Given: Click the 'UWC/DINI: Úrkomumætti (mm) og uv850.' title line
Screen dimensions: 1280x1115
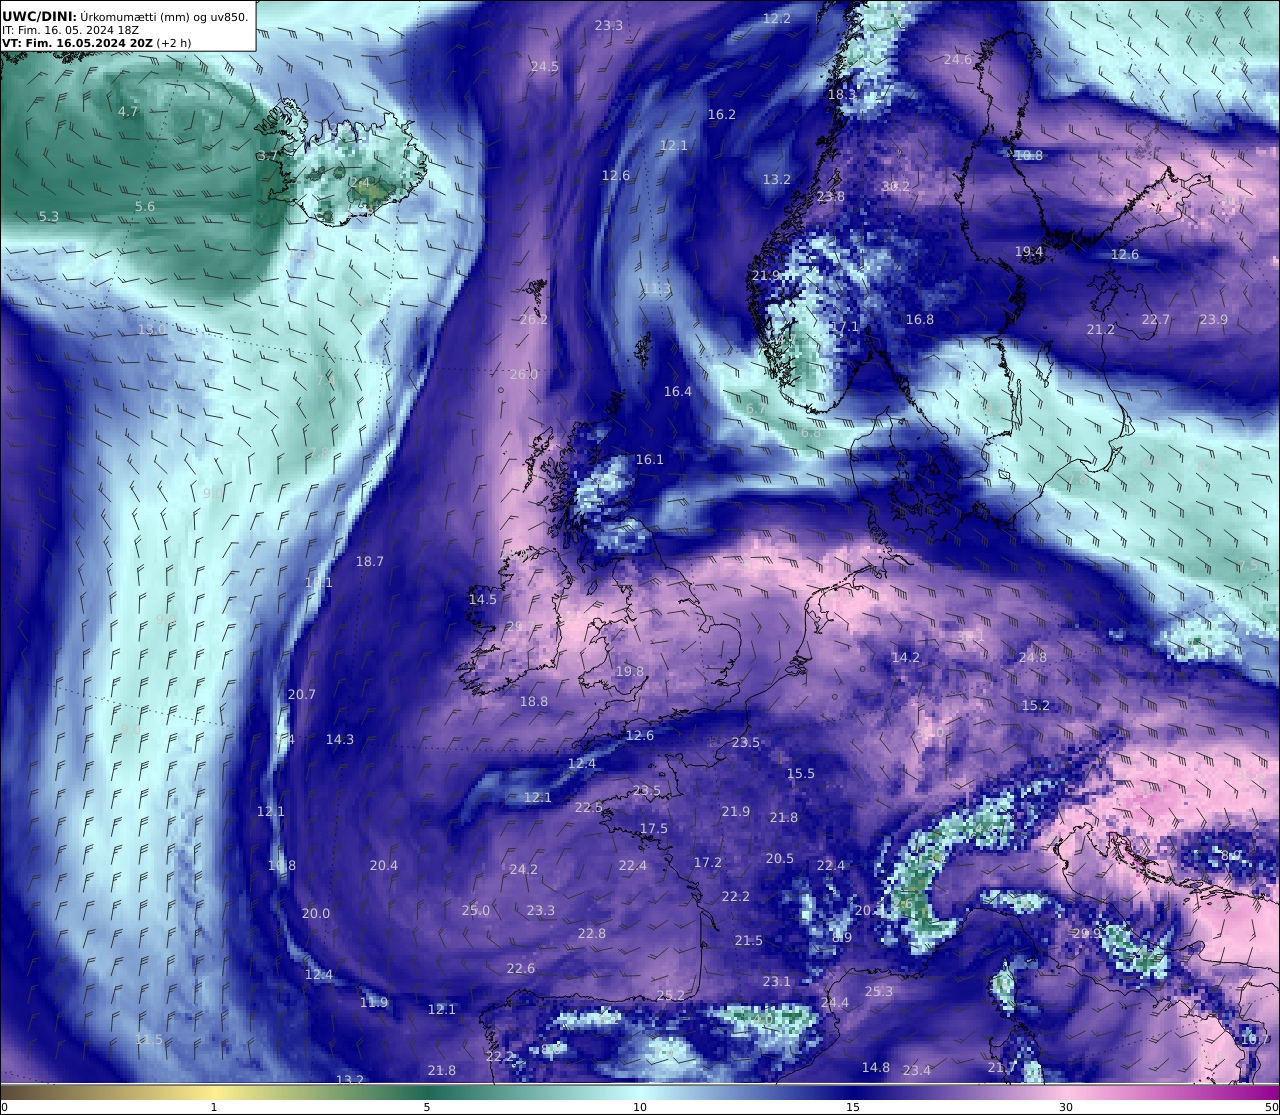Looking at the screenshot, I should [x=125, y=16].
